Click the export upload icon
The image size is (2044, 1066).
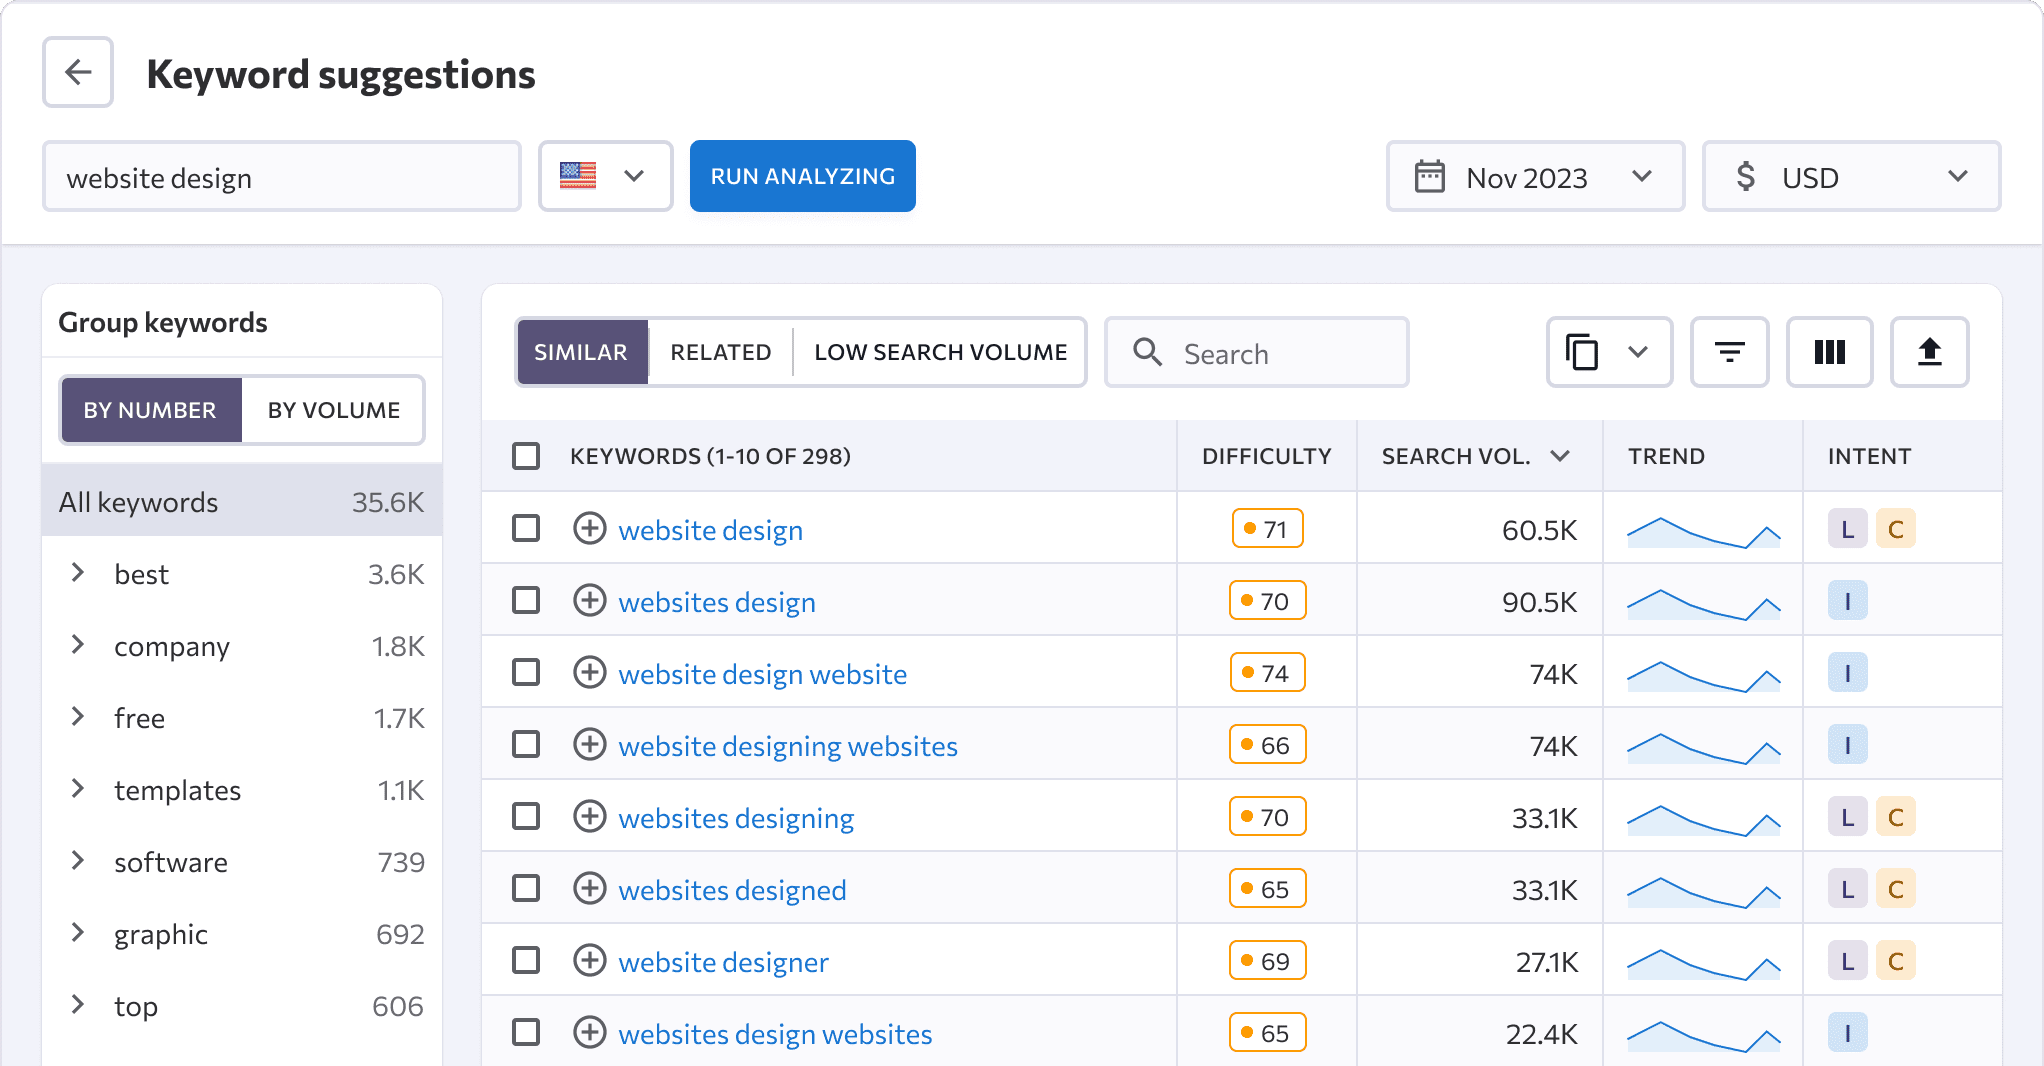pos(1930,352)
